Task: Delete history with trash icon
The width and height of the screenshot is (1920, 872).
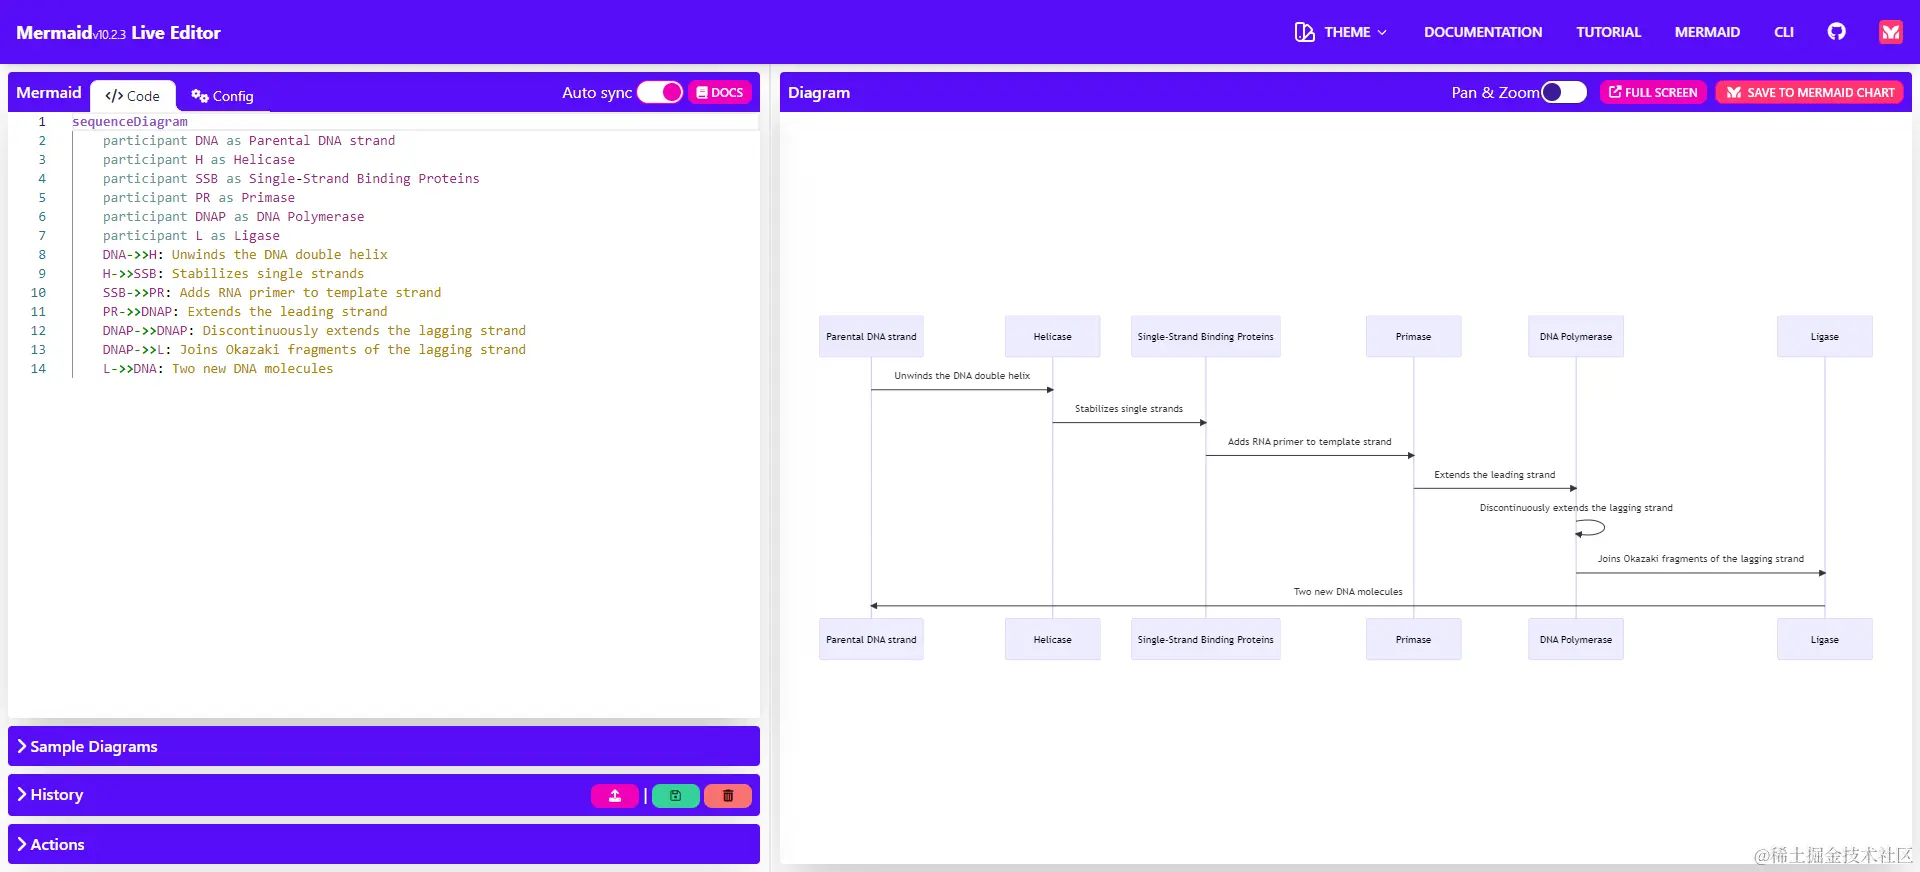Action: click(x=728, y=796)
